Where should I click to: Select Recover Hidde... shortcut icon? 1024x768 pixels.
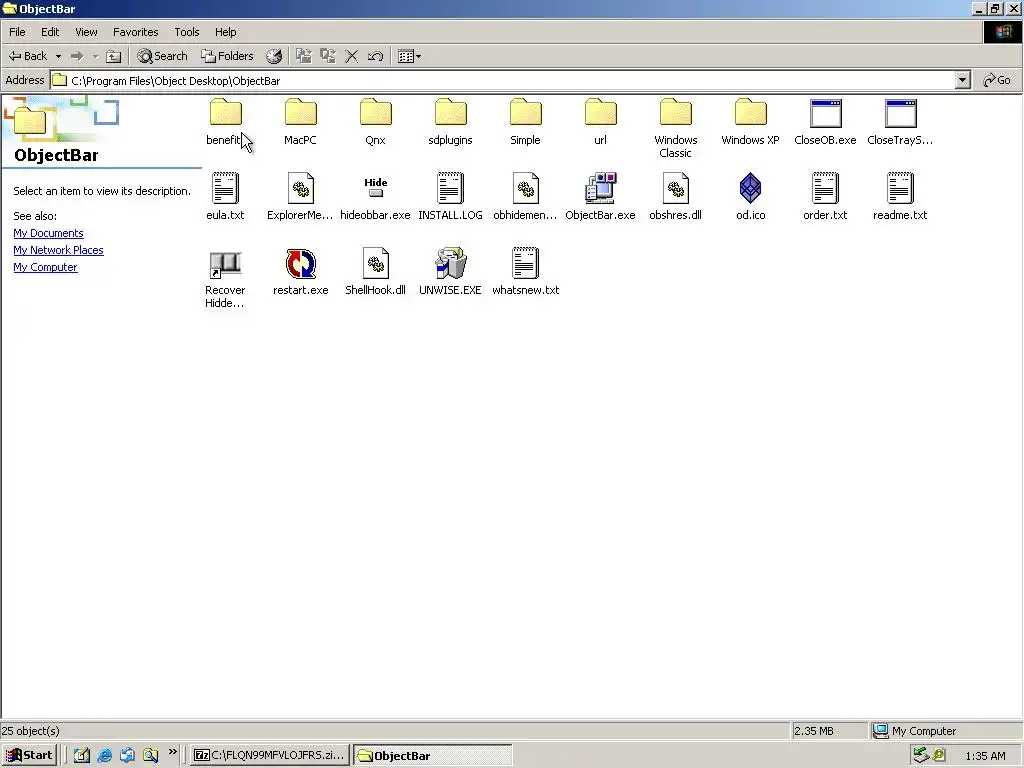(x=225, y=264)
